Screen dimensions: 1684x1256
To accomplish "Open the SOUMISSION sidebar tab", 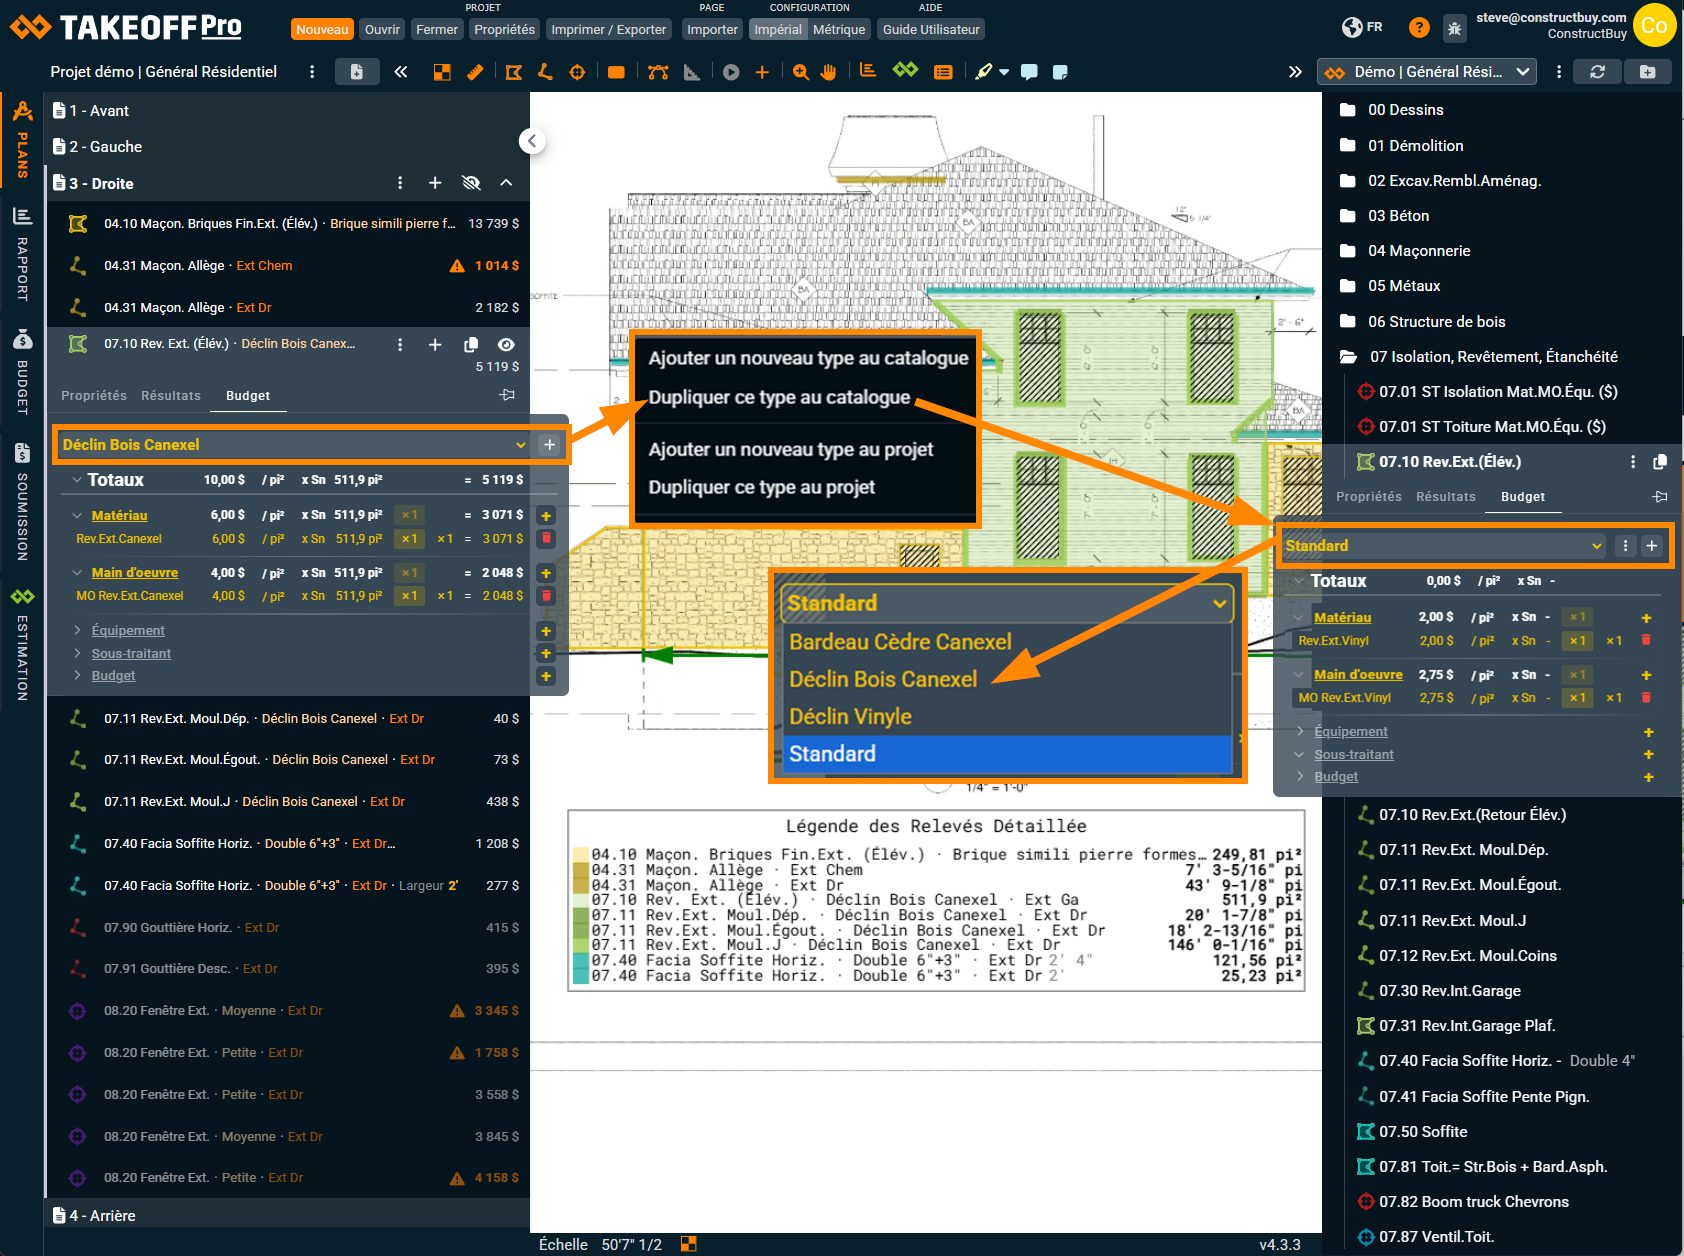I will coord(22,502).
